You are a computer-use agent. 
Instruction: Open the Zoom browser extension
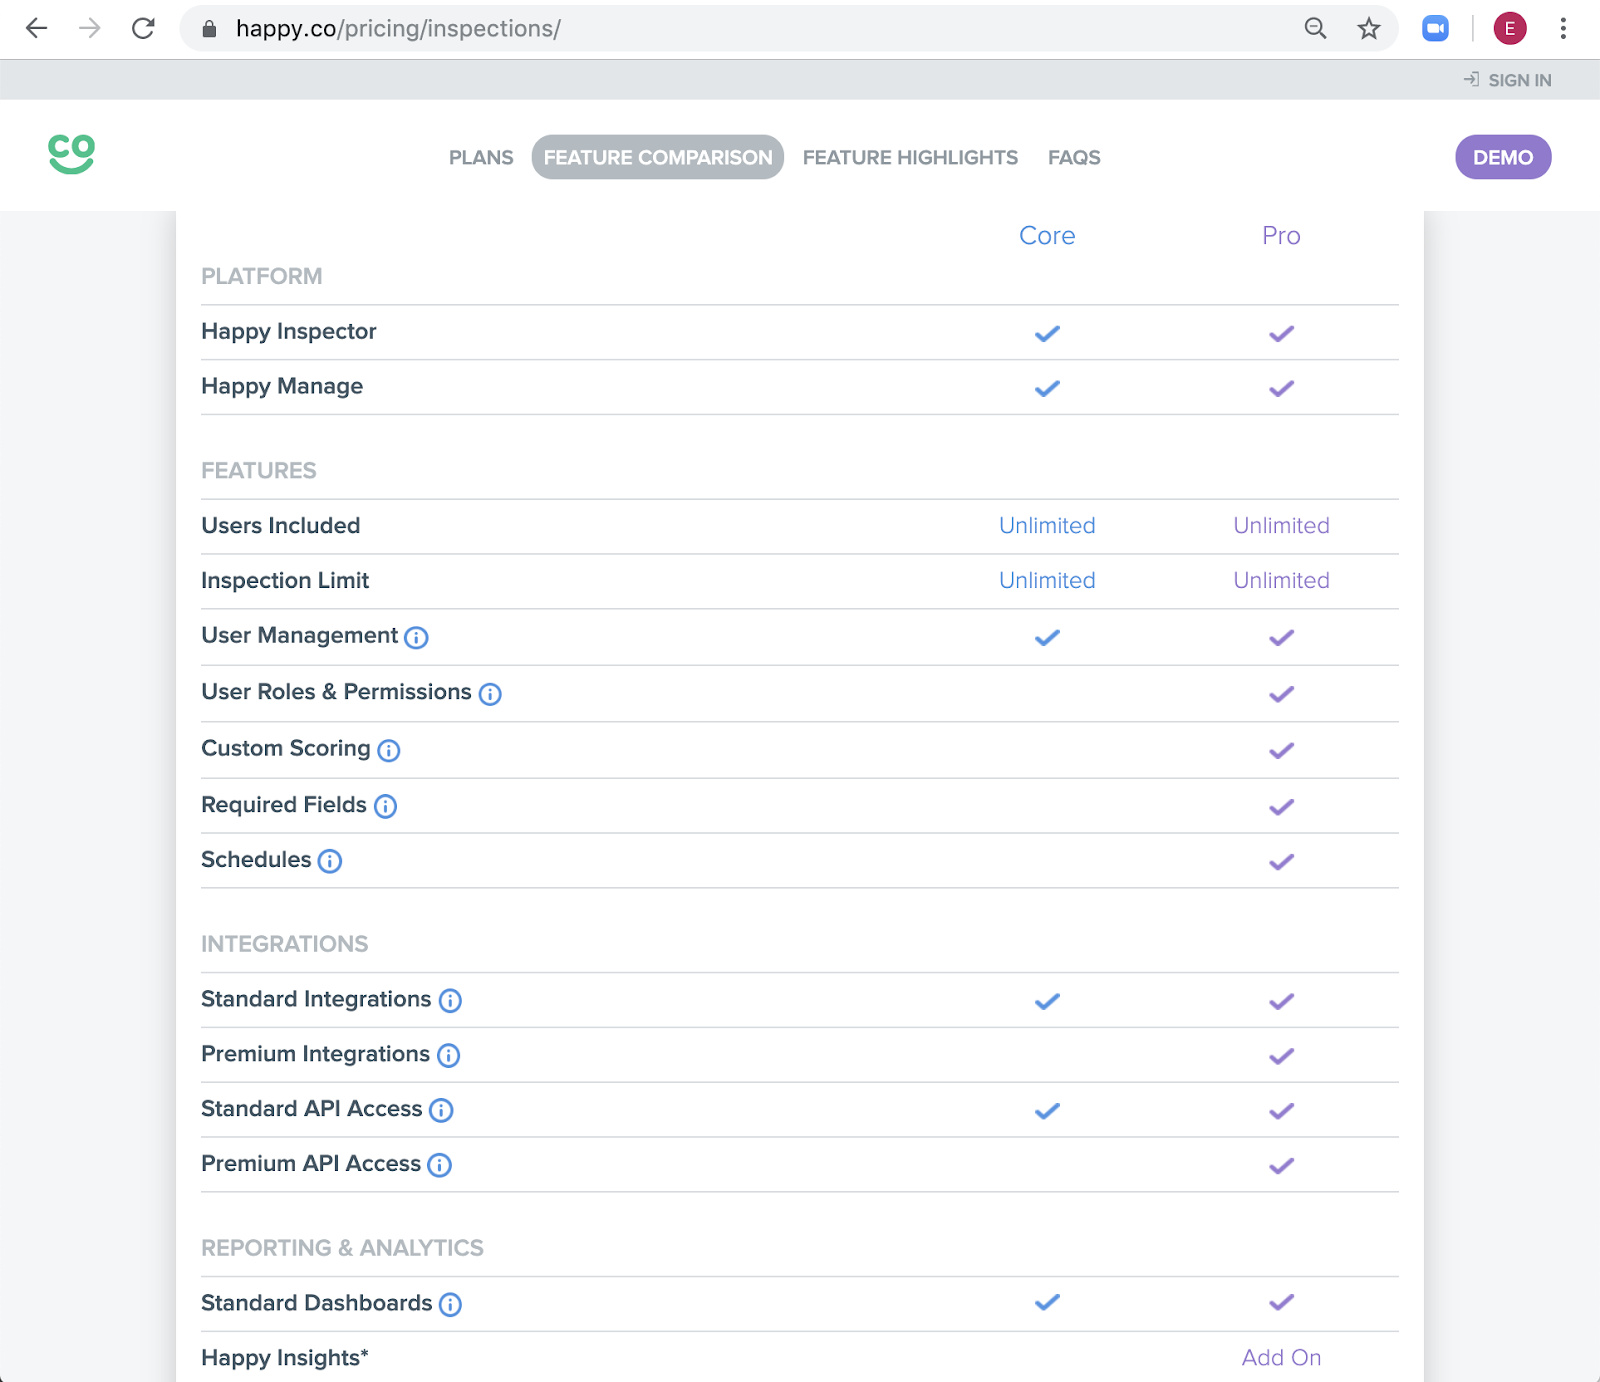(1435, 29)
